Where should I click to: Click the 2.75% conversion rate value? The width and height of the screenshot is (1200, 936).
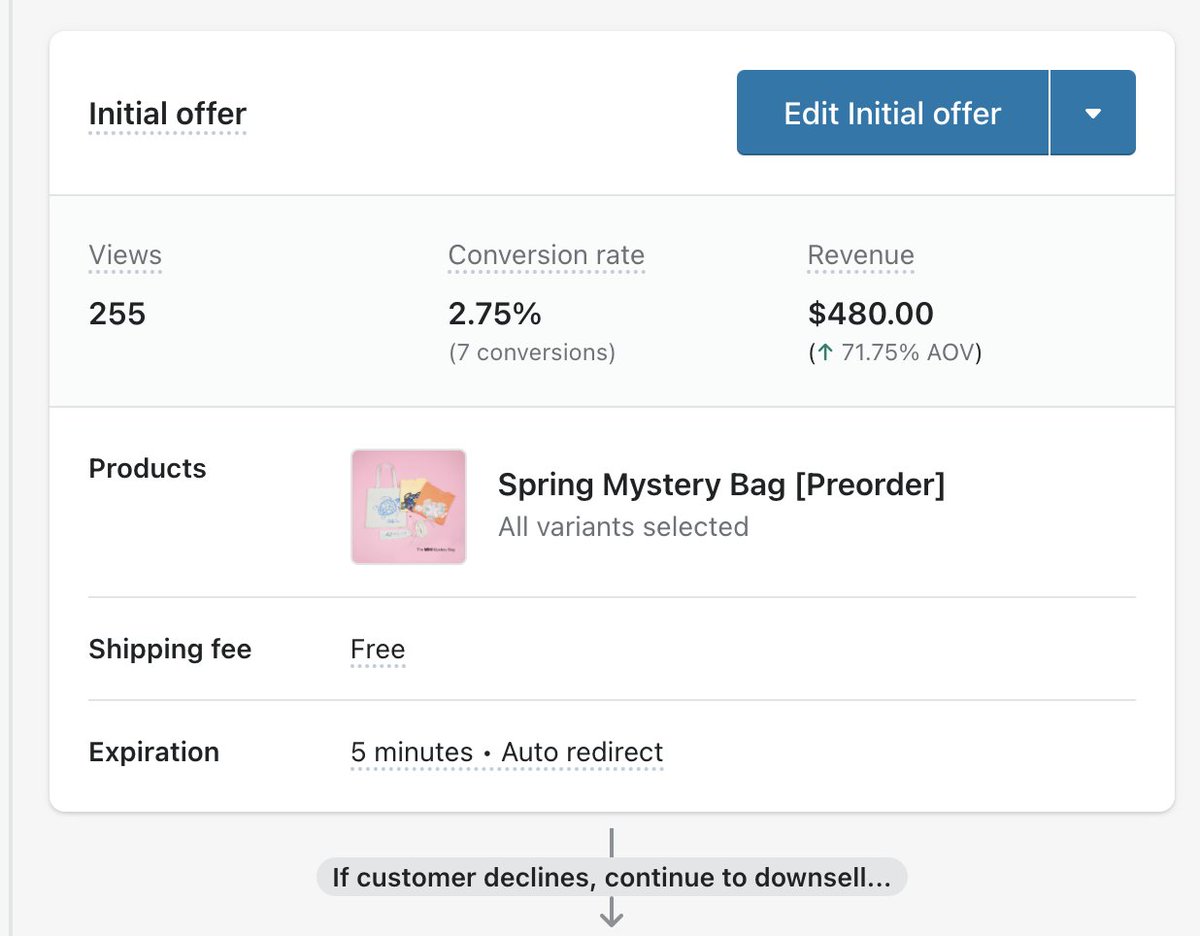point(495,314)
